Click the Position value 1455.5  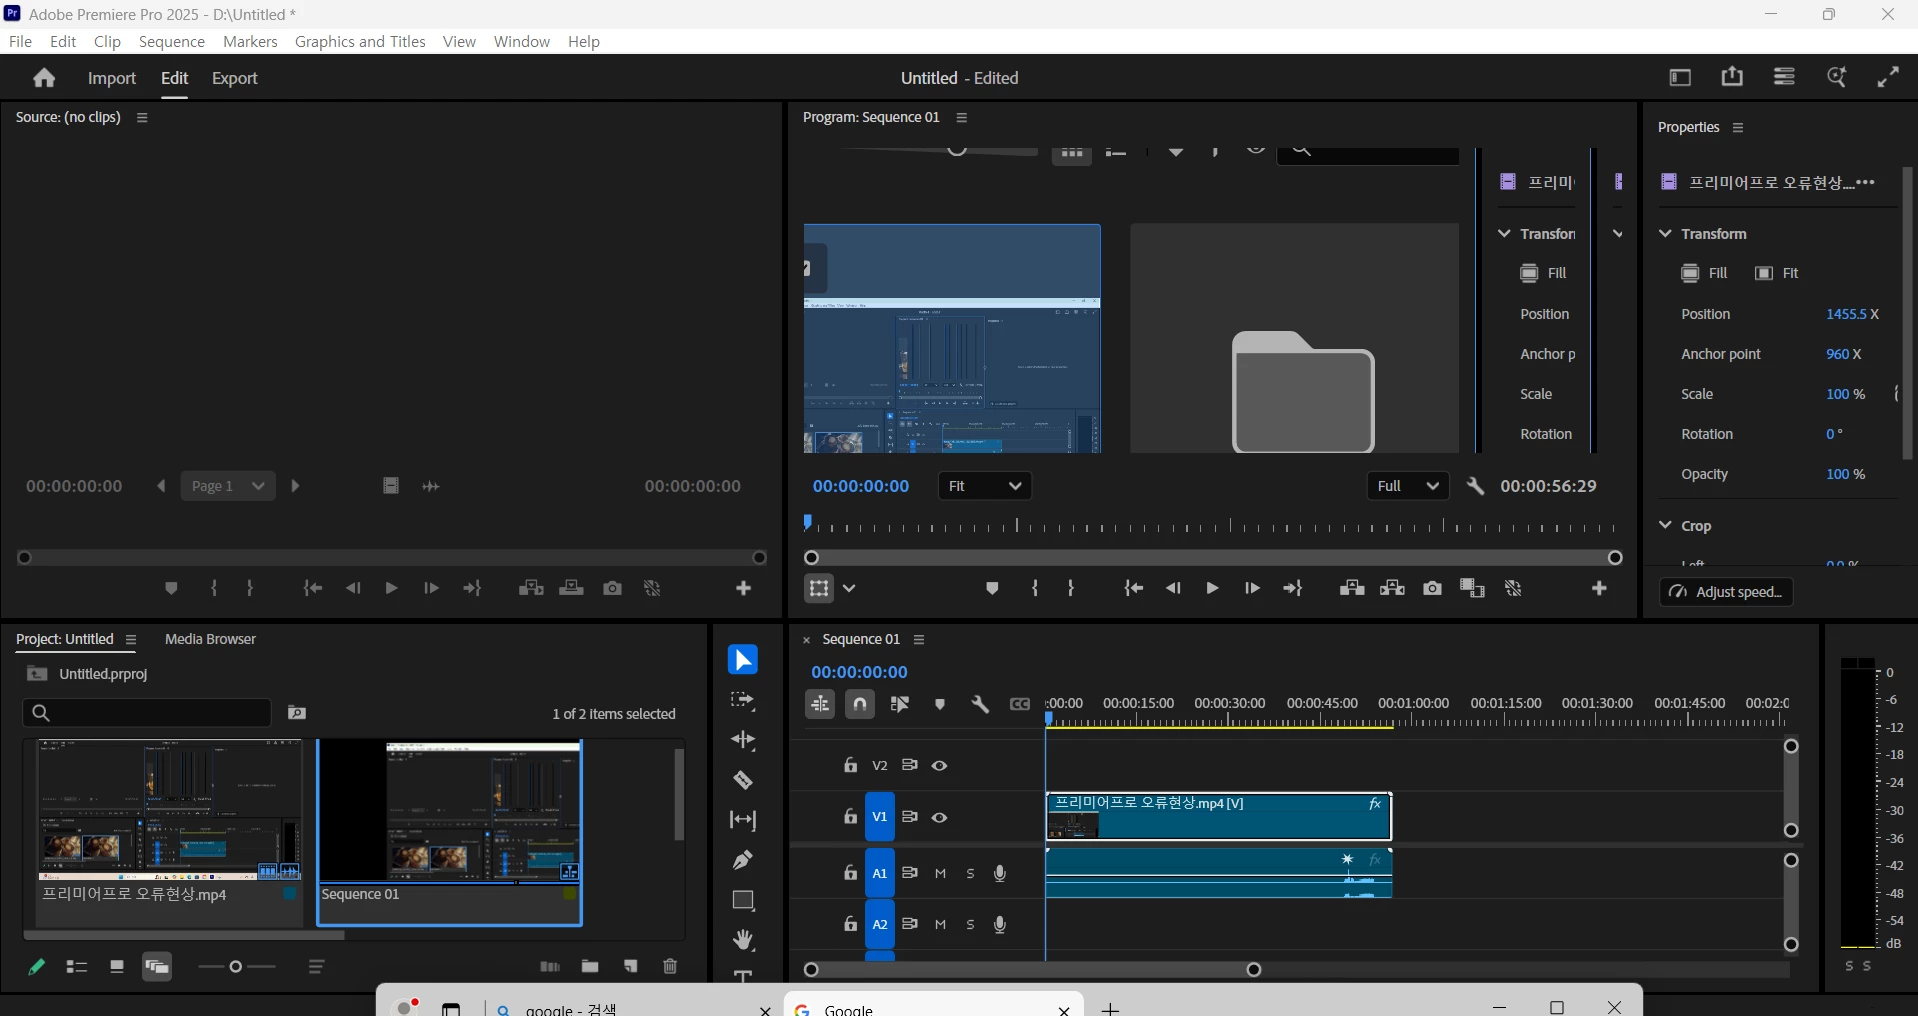[1846, 314]
